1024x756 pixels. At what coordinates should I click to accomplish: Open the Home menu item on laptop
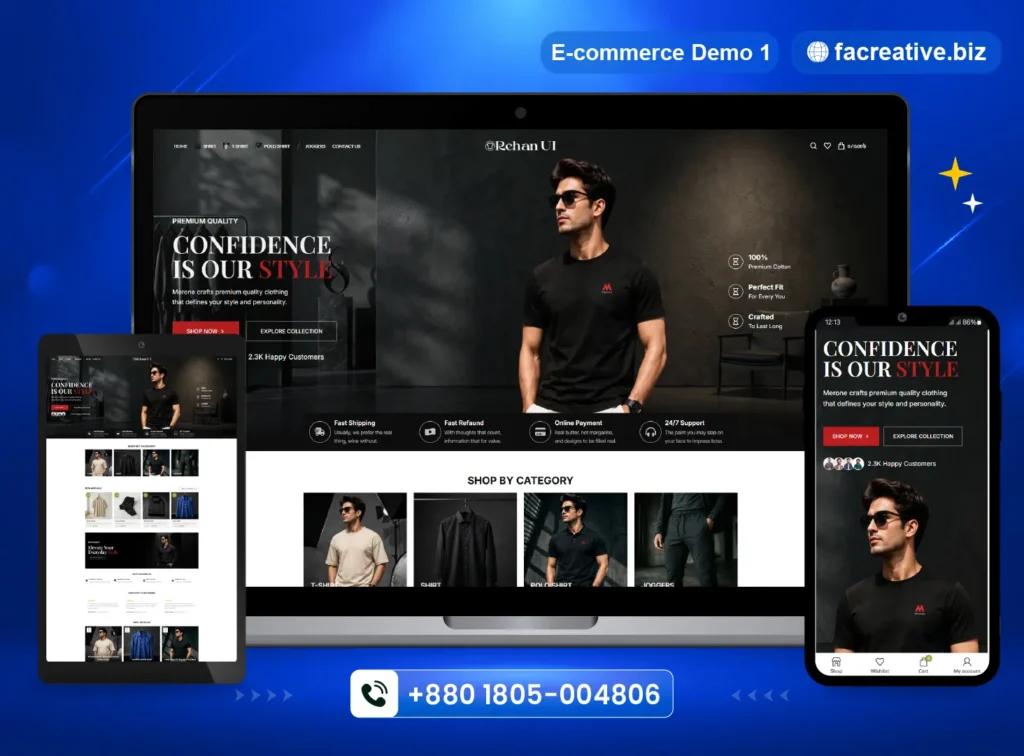click(x=180, y=146)
